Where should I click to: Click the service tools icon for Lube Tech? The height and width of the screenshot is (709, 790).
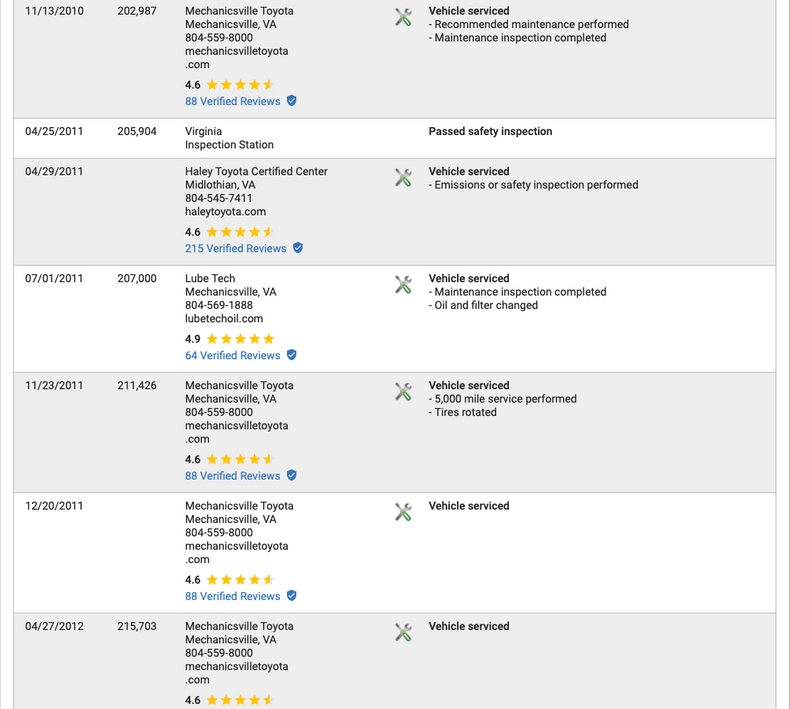pyautogui.click(x=403, y=285)
